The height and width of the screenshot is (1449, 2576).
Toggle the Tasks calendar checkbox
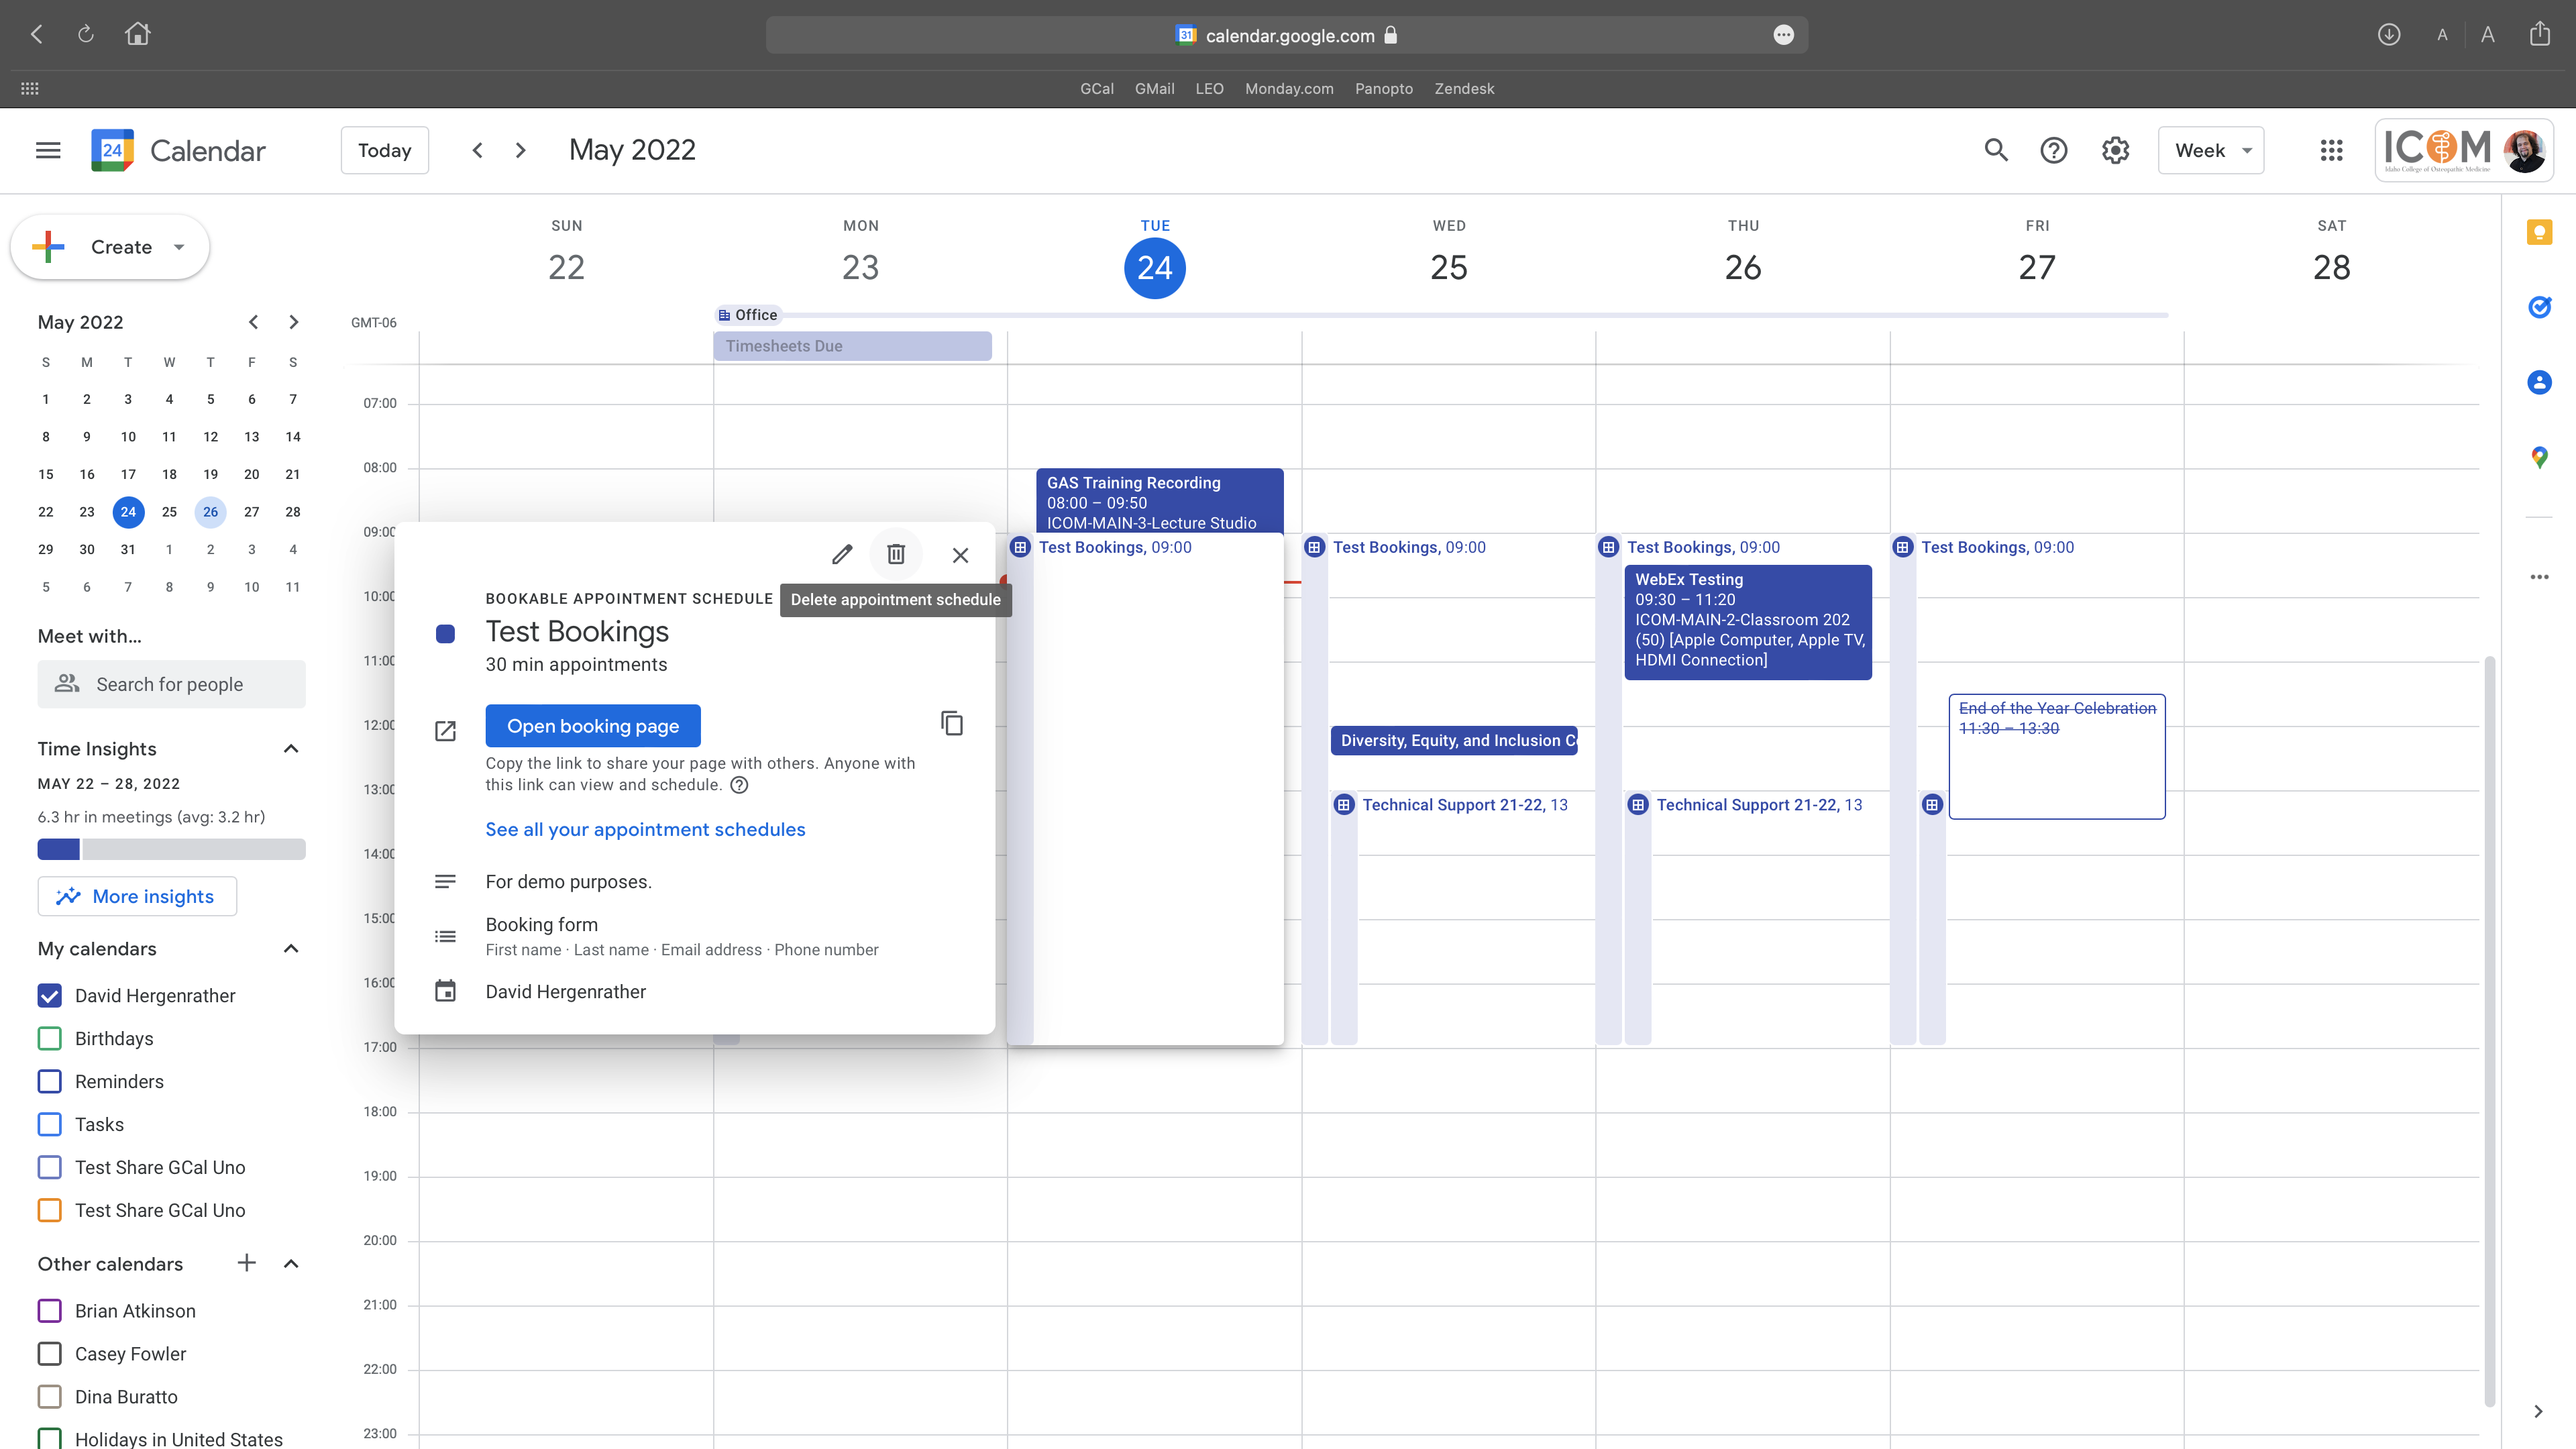click(49, 1124)
